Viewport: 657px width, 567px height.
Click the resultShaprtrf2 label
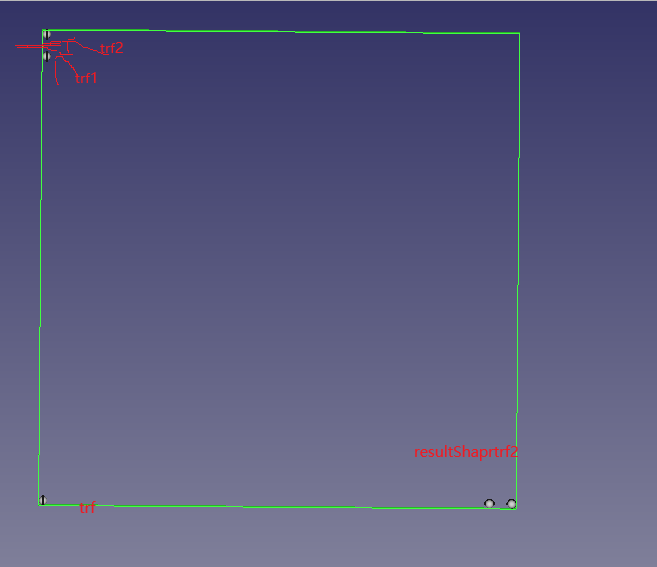[466, 452]
